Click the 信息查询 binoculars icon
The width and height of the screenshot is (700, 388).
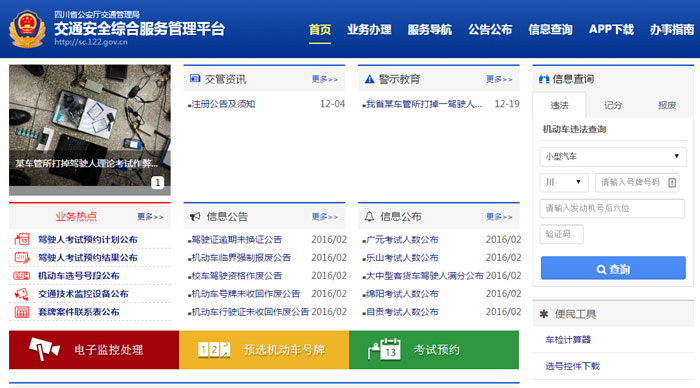pyautogui.click(x=544, y=79)
